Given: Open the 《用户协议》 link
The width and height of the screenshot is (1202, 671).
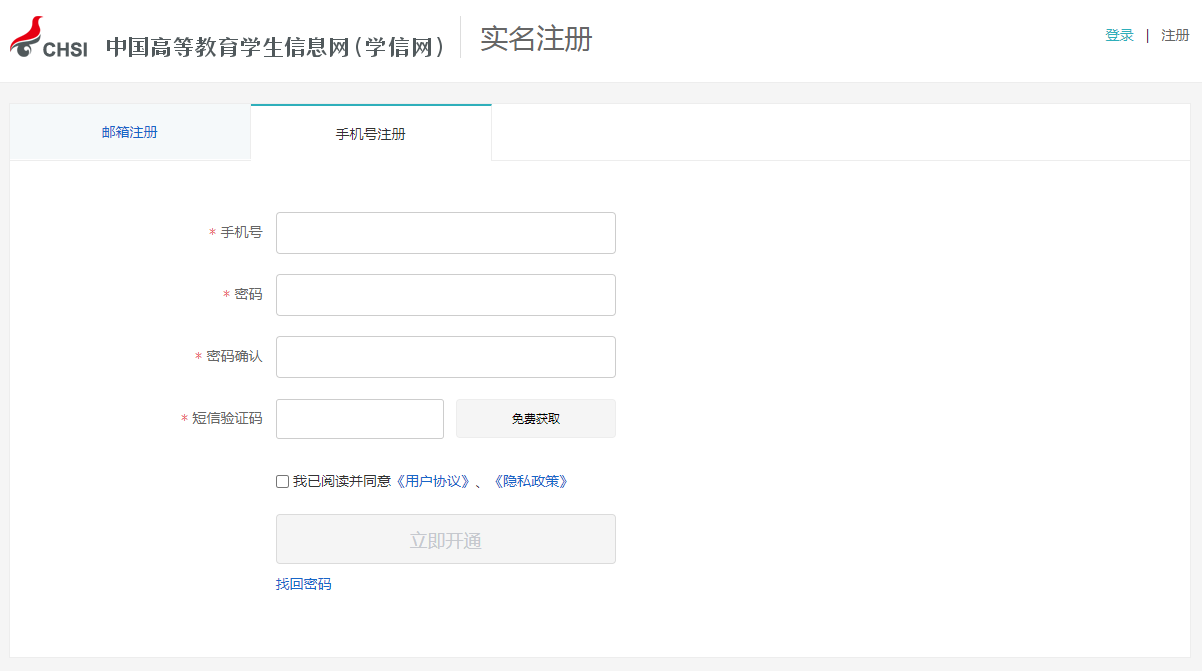Looking at the screenshot, I should pos(433,481).
